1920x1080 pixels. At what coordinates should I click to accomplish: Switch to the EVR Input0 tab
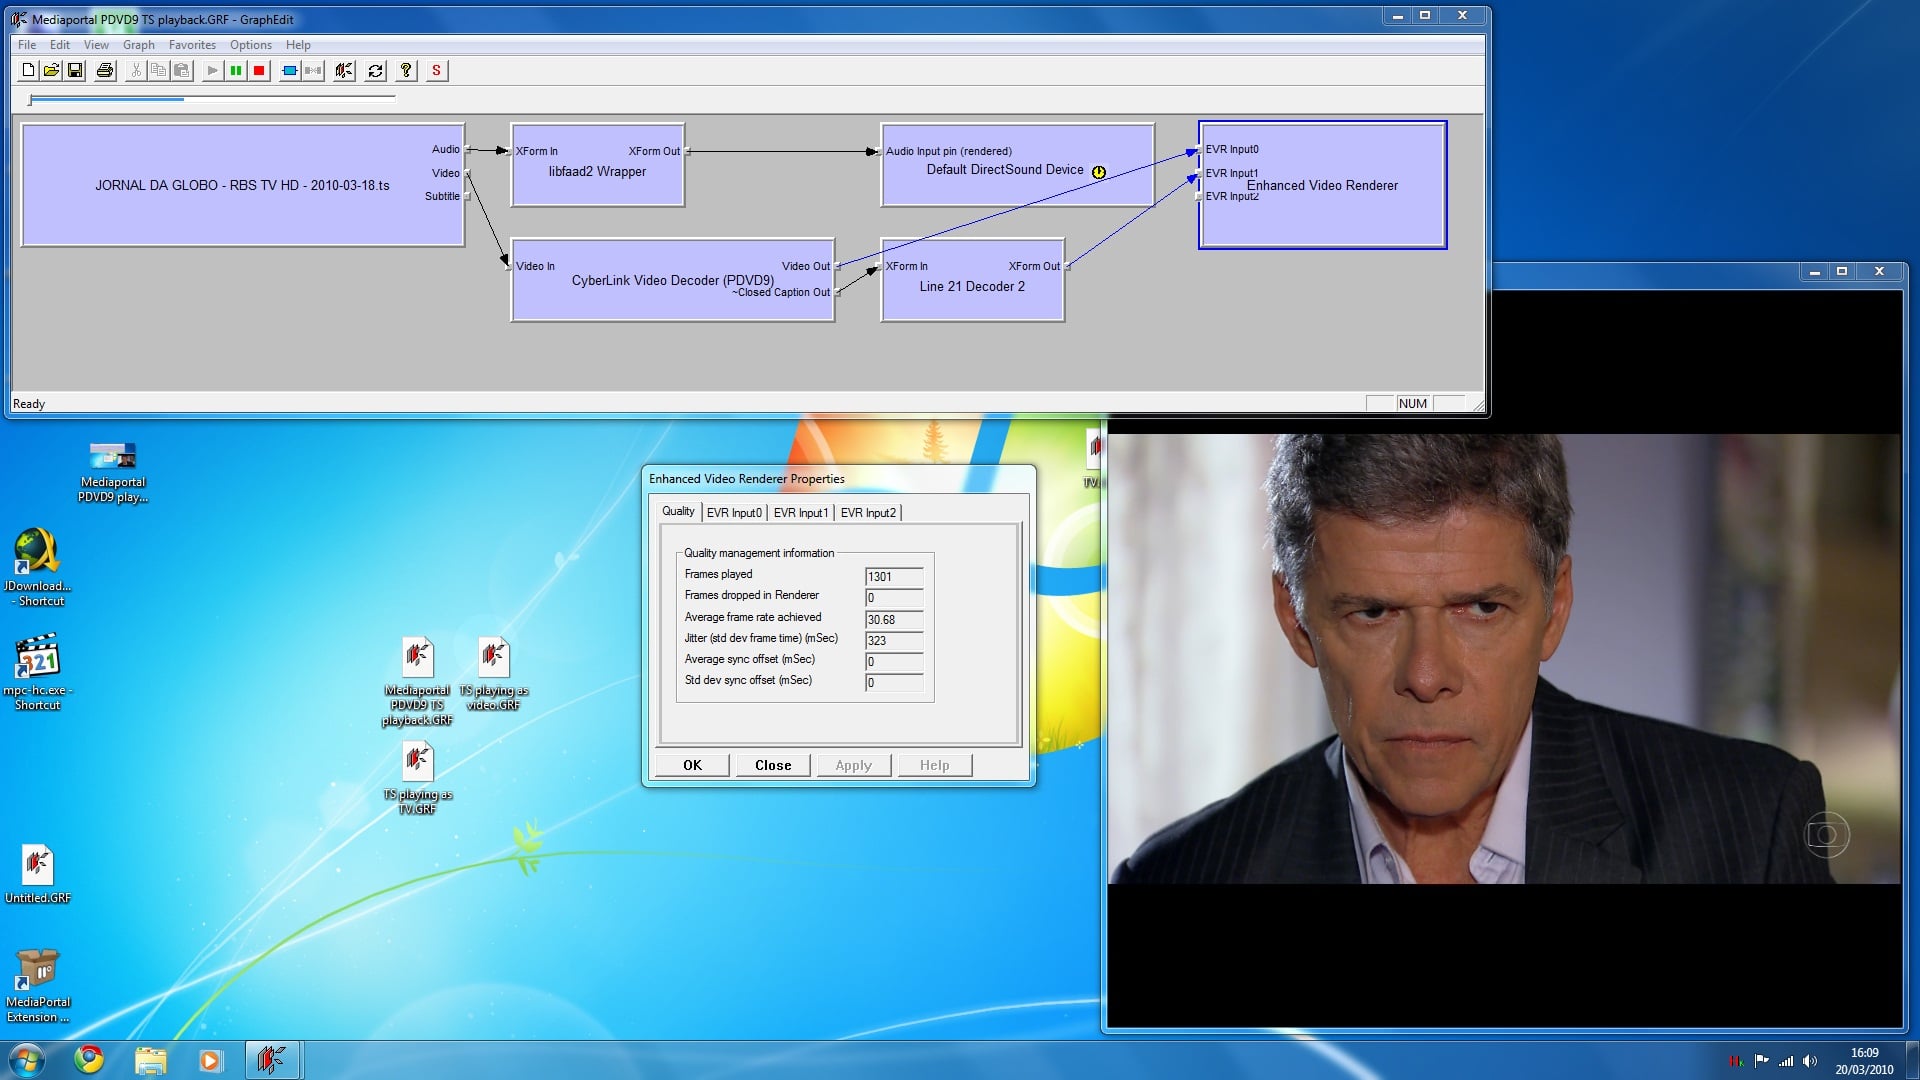point(734,513)
